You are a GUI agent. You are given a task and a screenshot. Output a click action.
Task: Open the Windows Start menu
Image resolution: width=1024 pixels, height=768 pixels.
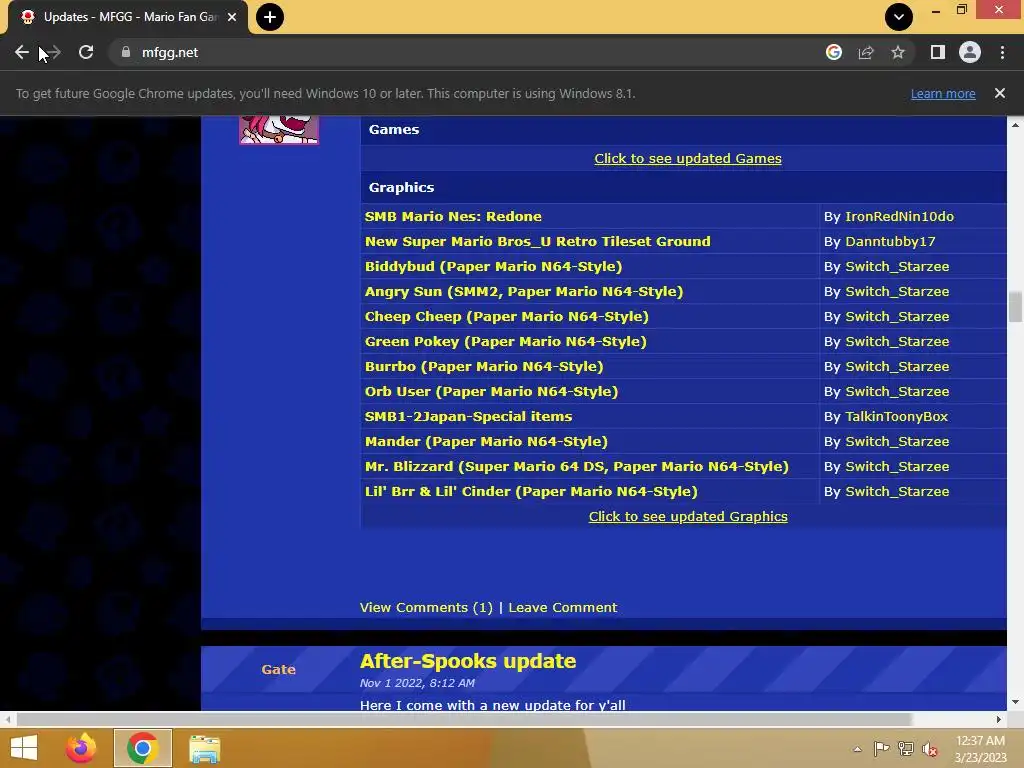[24, 748]
